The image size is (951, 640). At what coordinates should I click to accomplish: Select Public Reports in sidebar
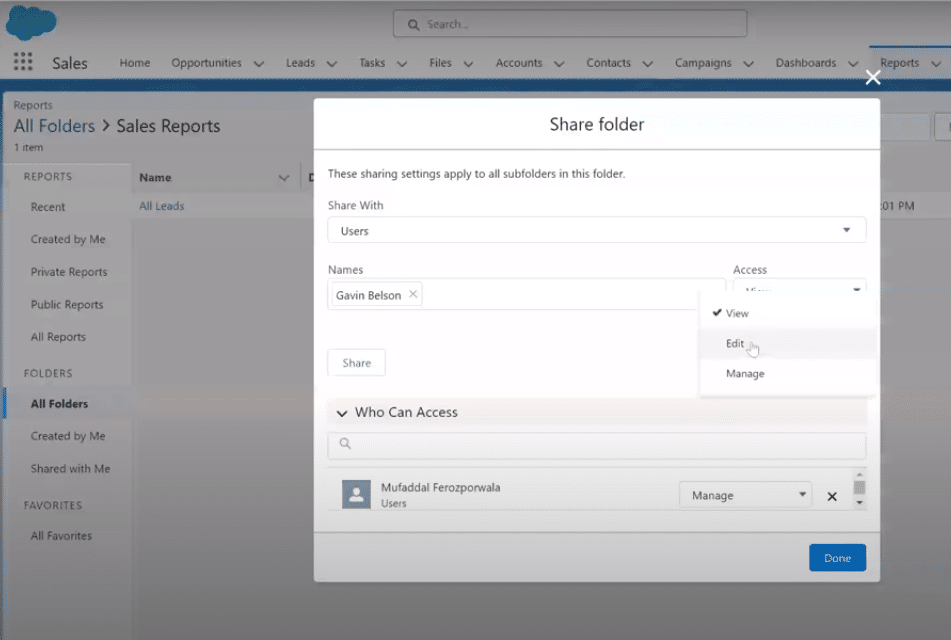tap(67, 305)
